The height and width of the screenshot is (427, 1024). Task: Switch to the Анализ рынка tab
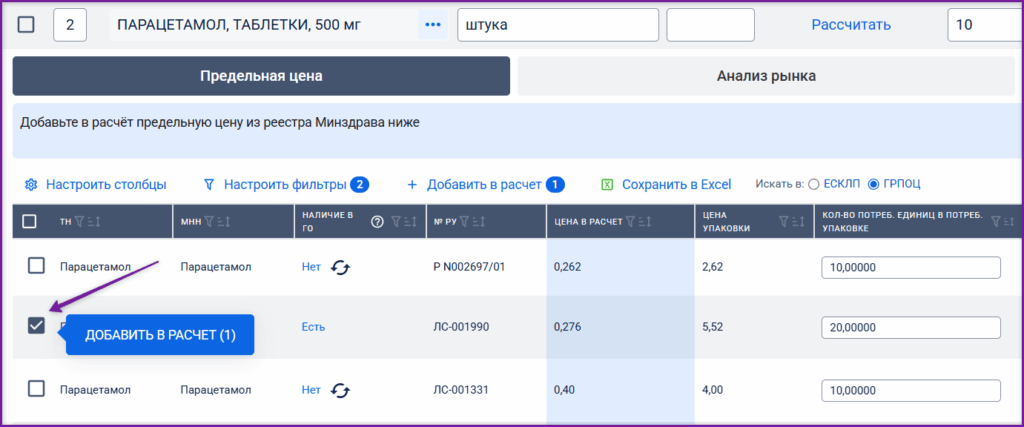(x=766, y=76)
